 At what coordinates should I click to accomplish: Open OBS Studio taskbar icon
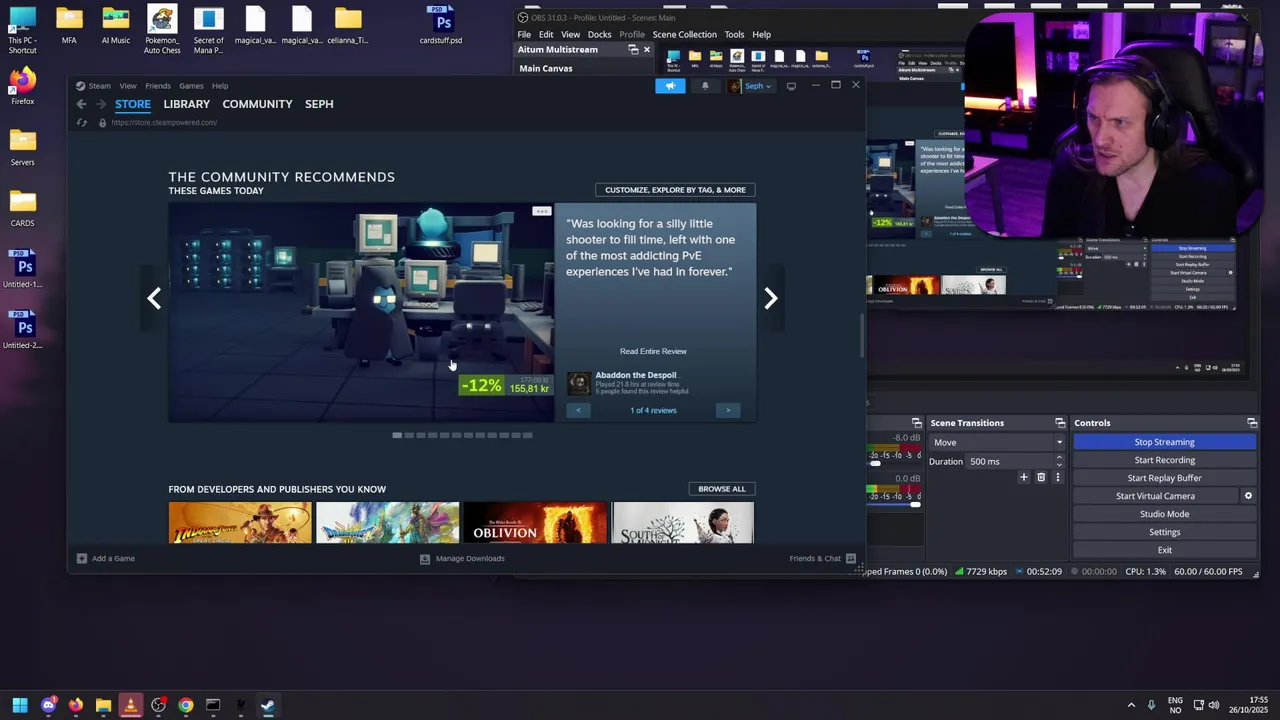158,705
